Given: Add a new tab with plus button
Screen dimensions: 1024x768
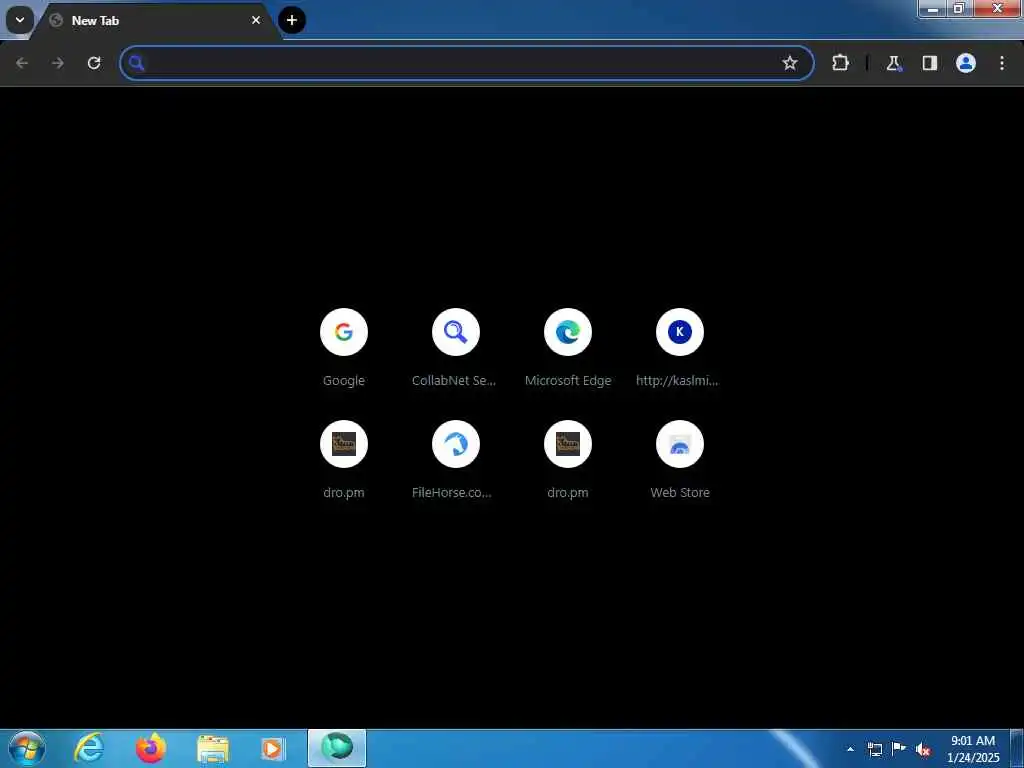Looking at the screenshot, I should 292,20.
